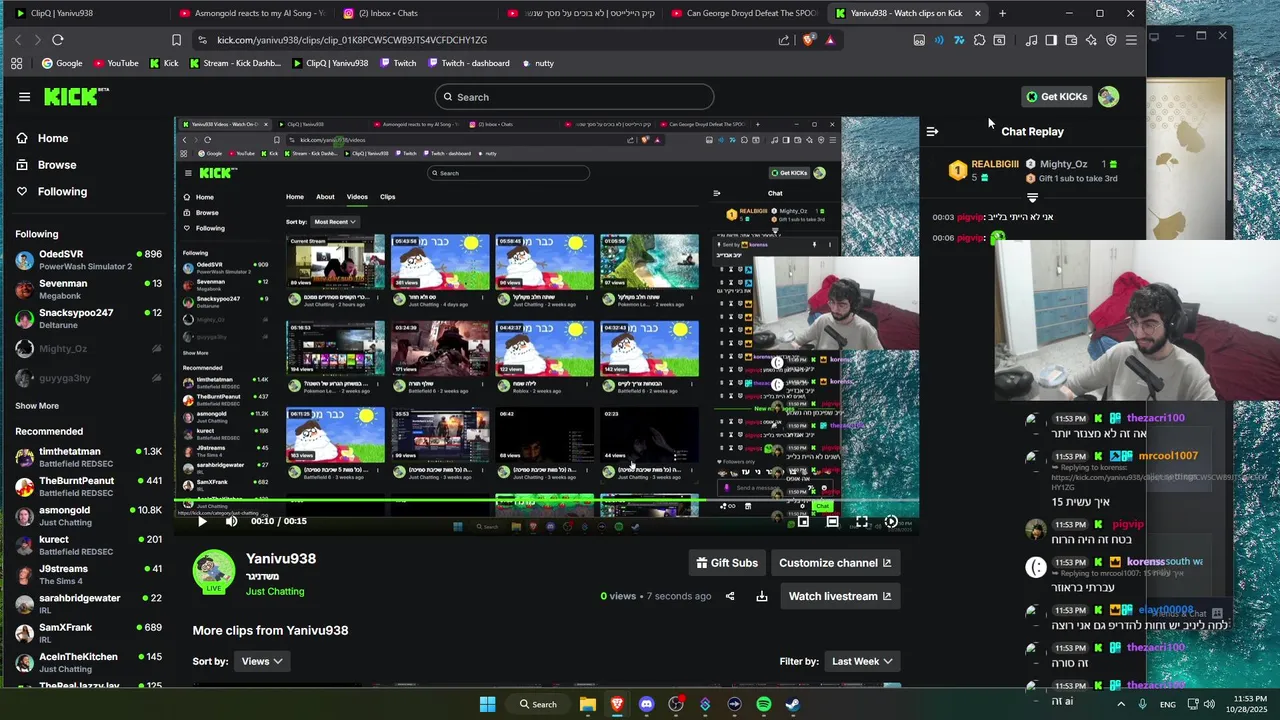This screenshot has width=1280, height=720.
Task: Click the Brave Shields lion icon
Action: point(808,40)
